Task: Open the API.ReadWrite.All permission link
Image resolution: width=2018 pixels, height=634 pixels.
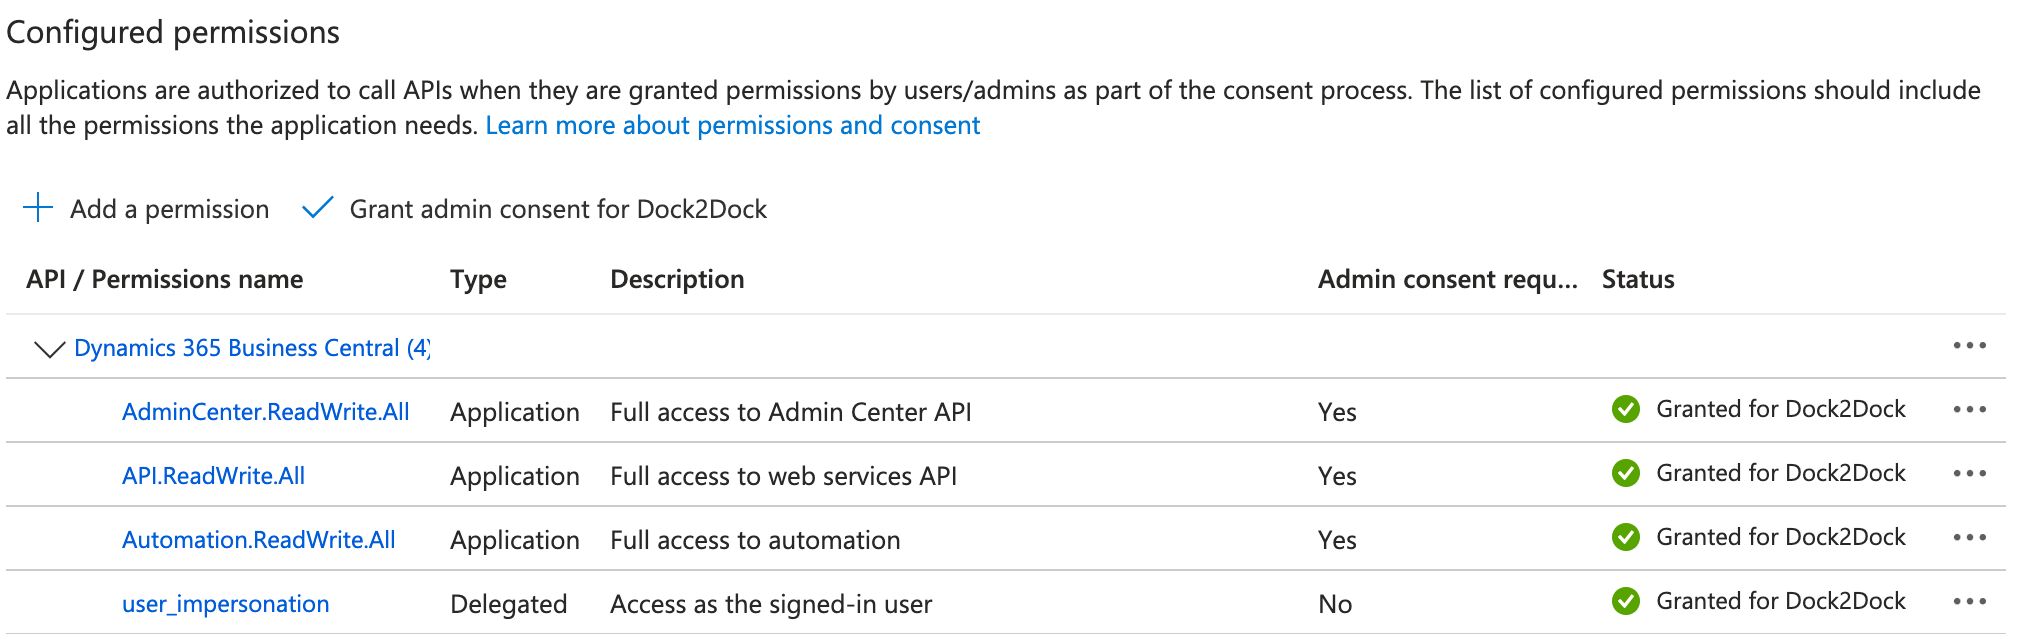Action: [214, 476]
